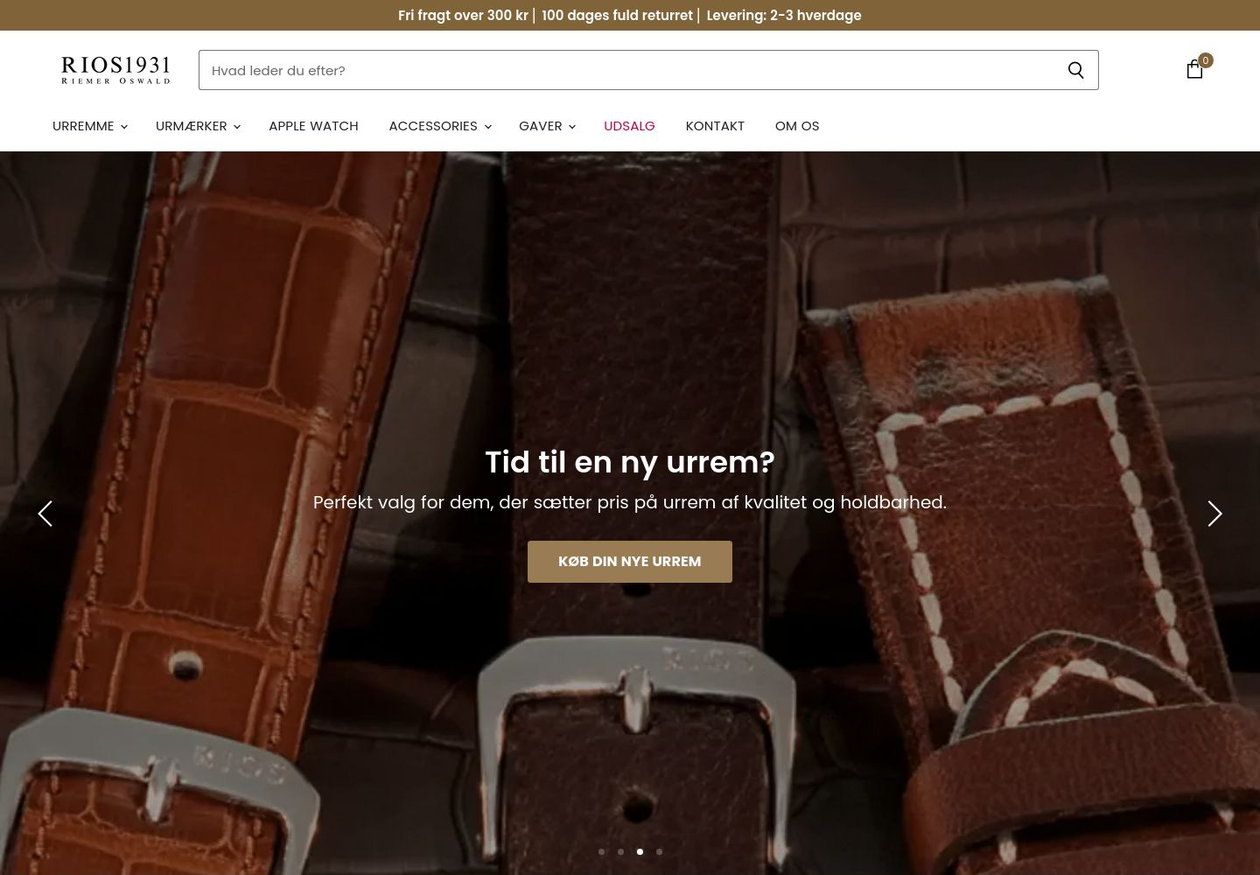Viewport: 1260px width, 875px height.
Task: Open the UDSALG sale page
Action: 629,126
